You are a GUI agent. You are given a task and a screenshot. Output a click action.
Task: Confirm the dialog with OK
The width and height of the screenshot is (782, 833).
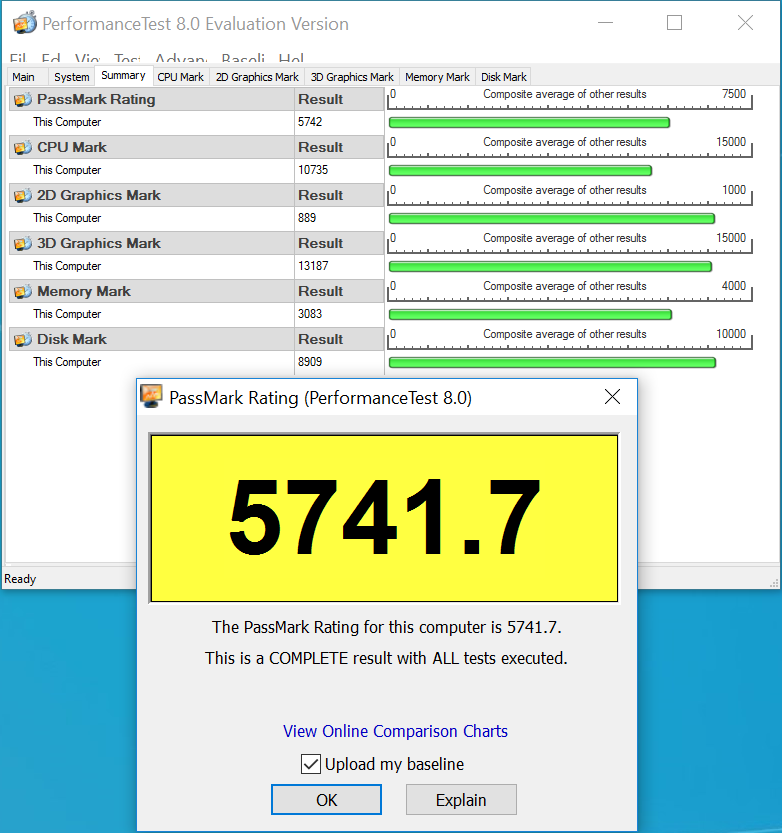(x=326, y=800)
